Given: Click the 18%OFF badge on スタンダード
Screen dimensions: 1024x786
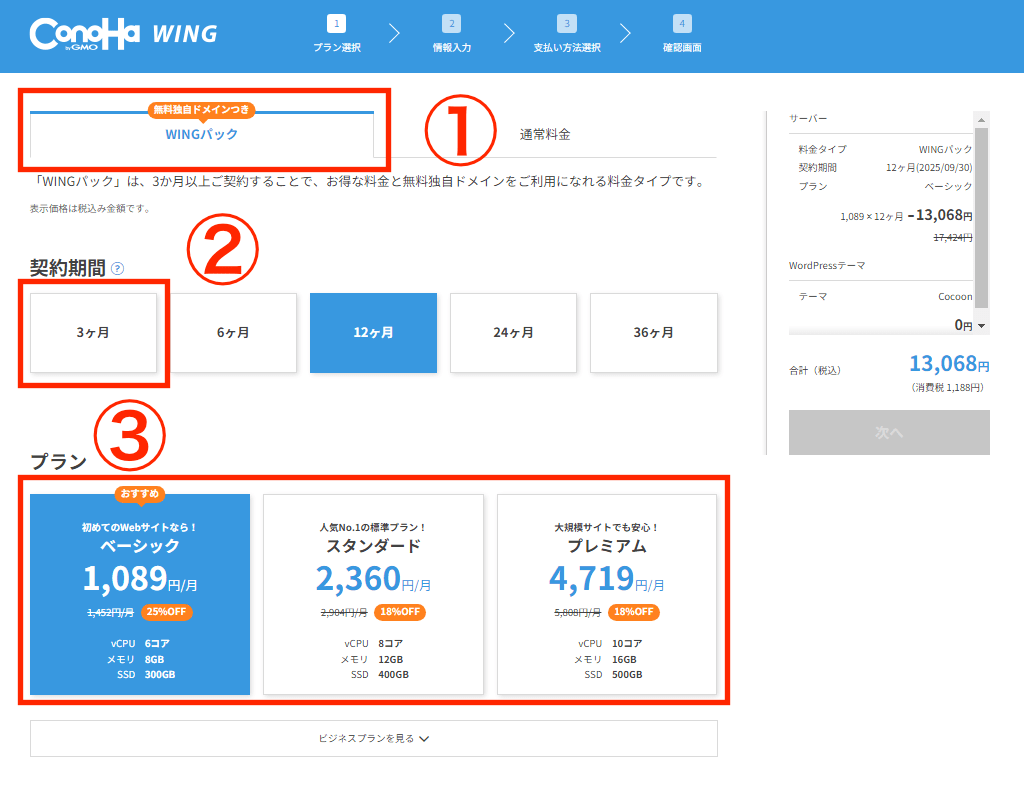Looking at the screenshot, I should pyautogui.click(x=400, y=612).
